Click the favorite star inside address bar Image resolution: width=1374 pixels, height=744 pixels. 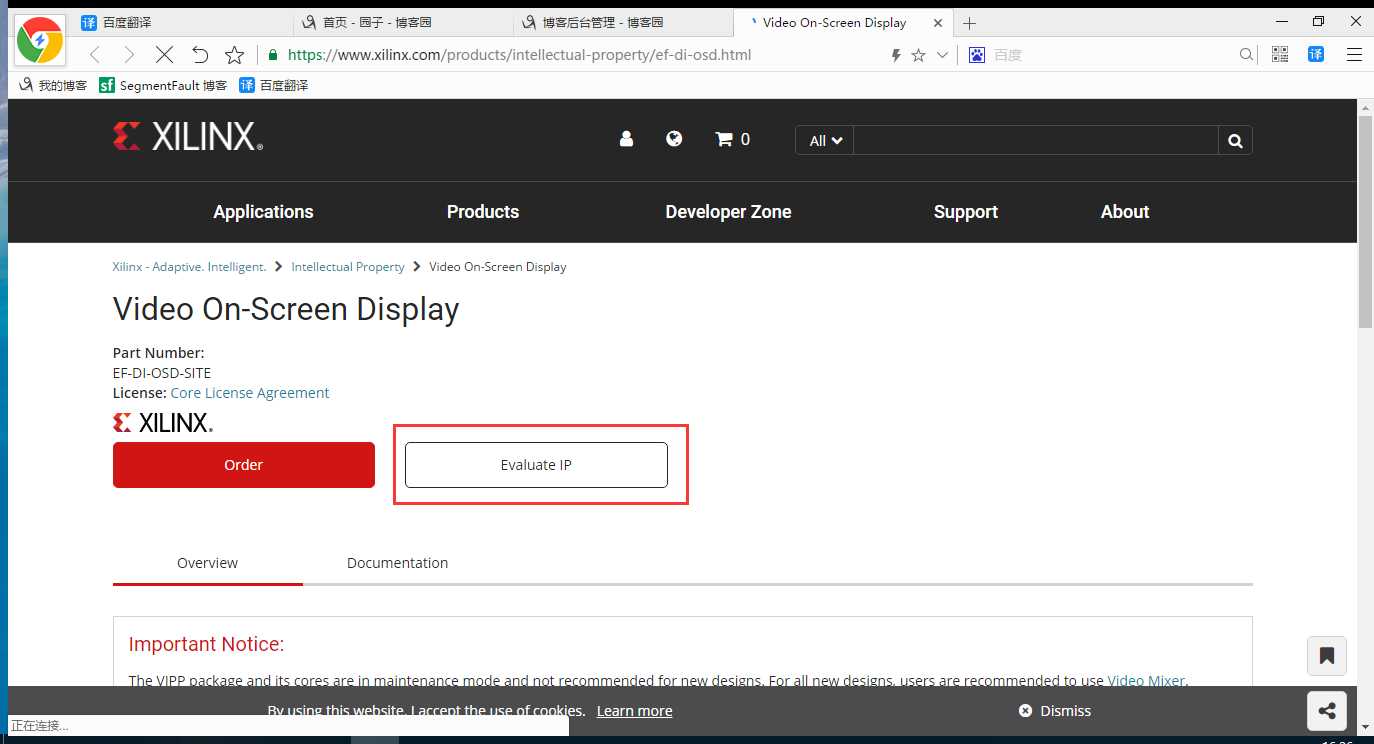918,55
